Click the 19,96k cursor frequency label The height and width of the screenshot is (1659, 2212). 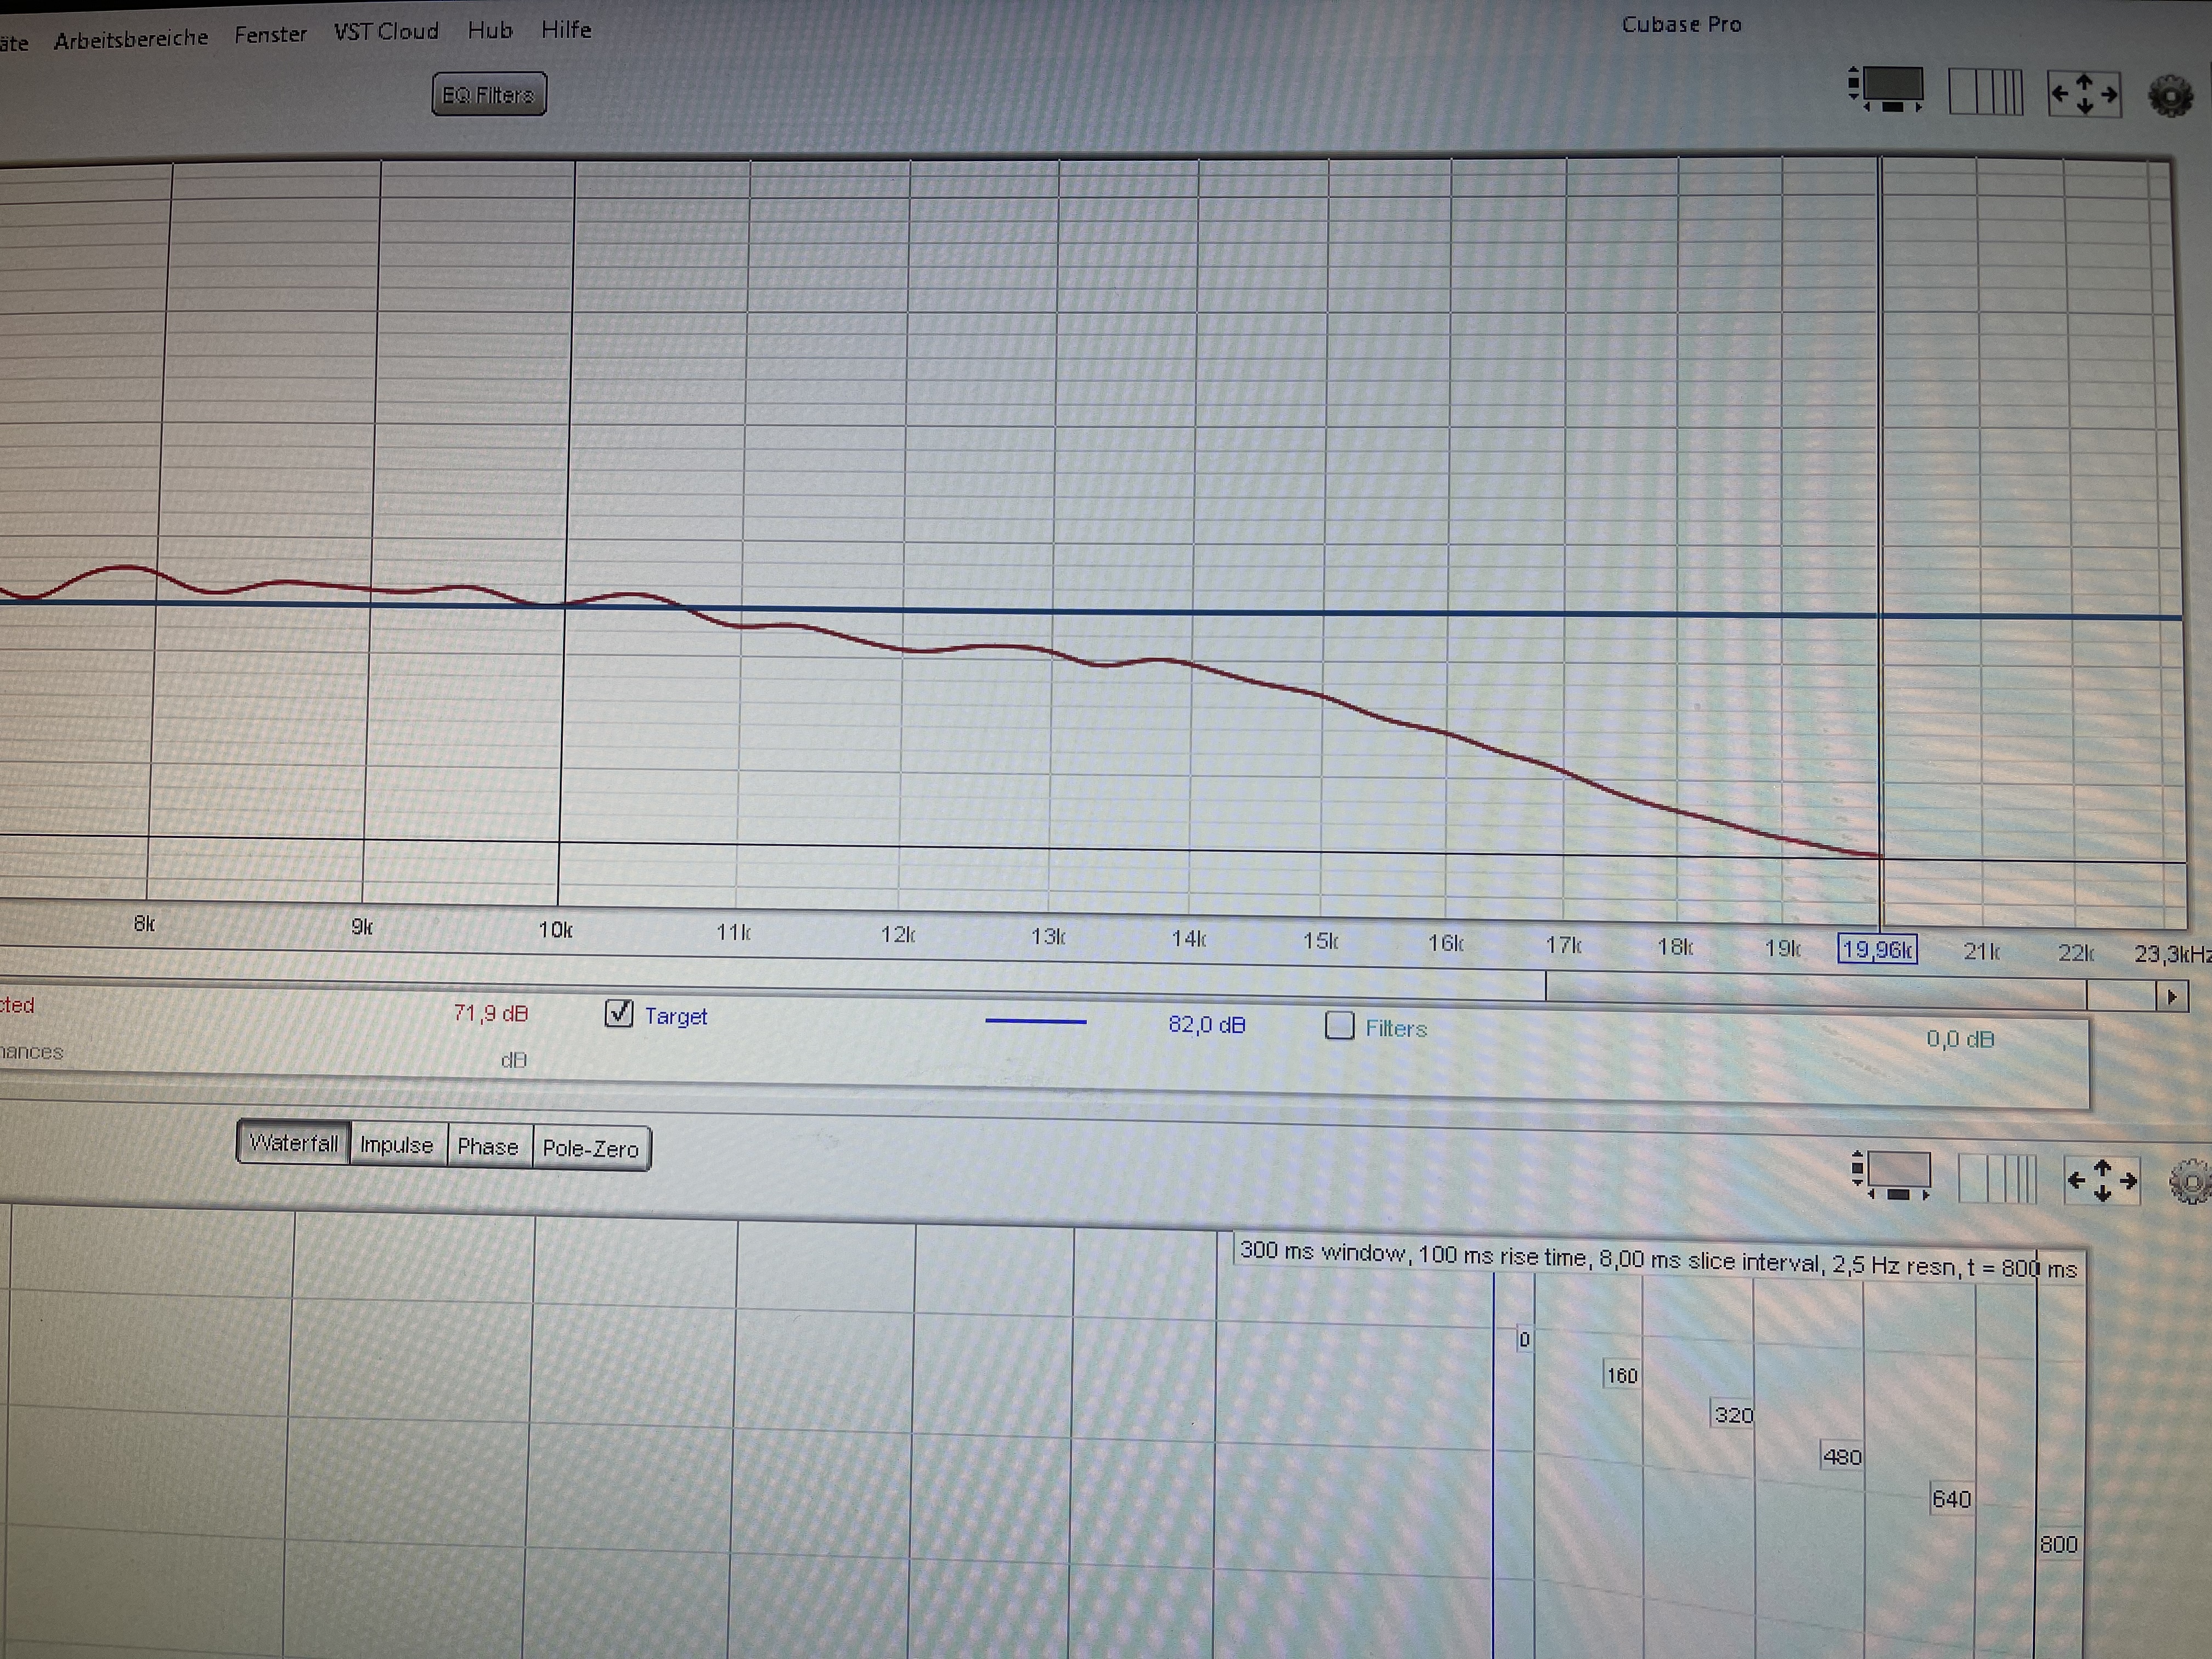tap(1877, 949)
